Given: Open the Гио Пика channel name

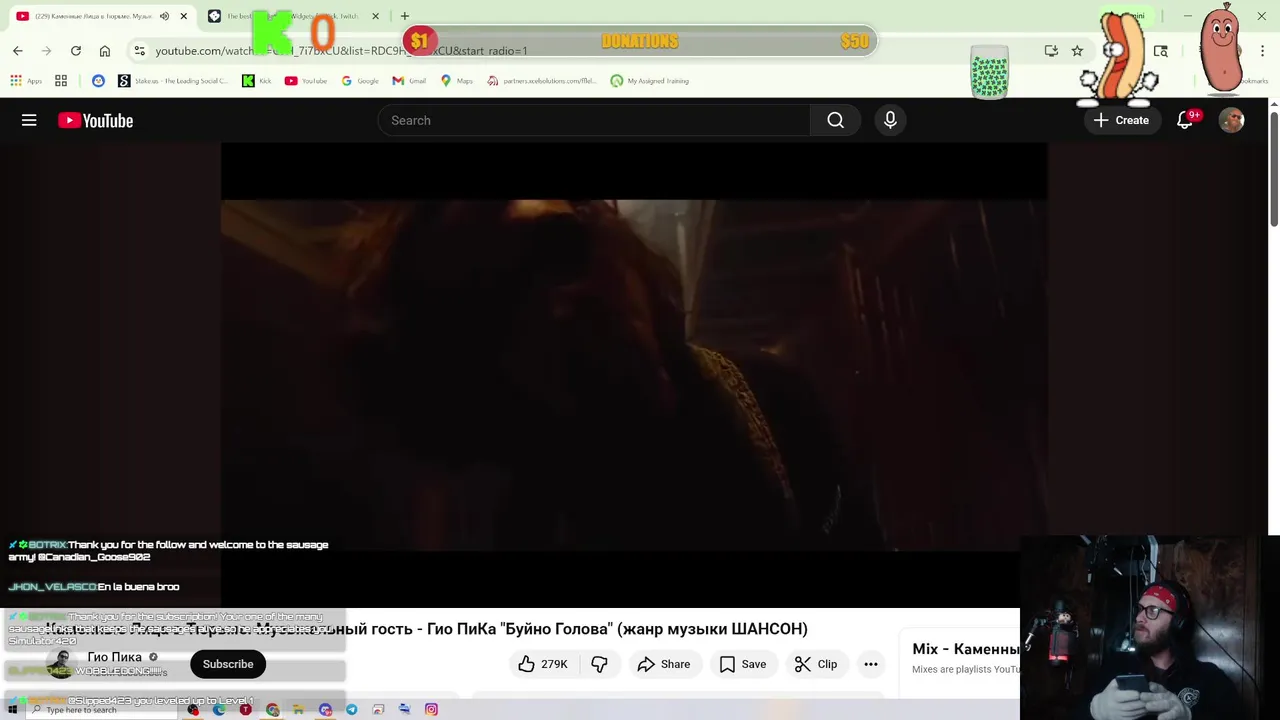Looking at the screenshot, I should pos(114,657).
